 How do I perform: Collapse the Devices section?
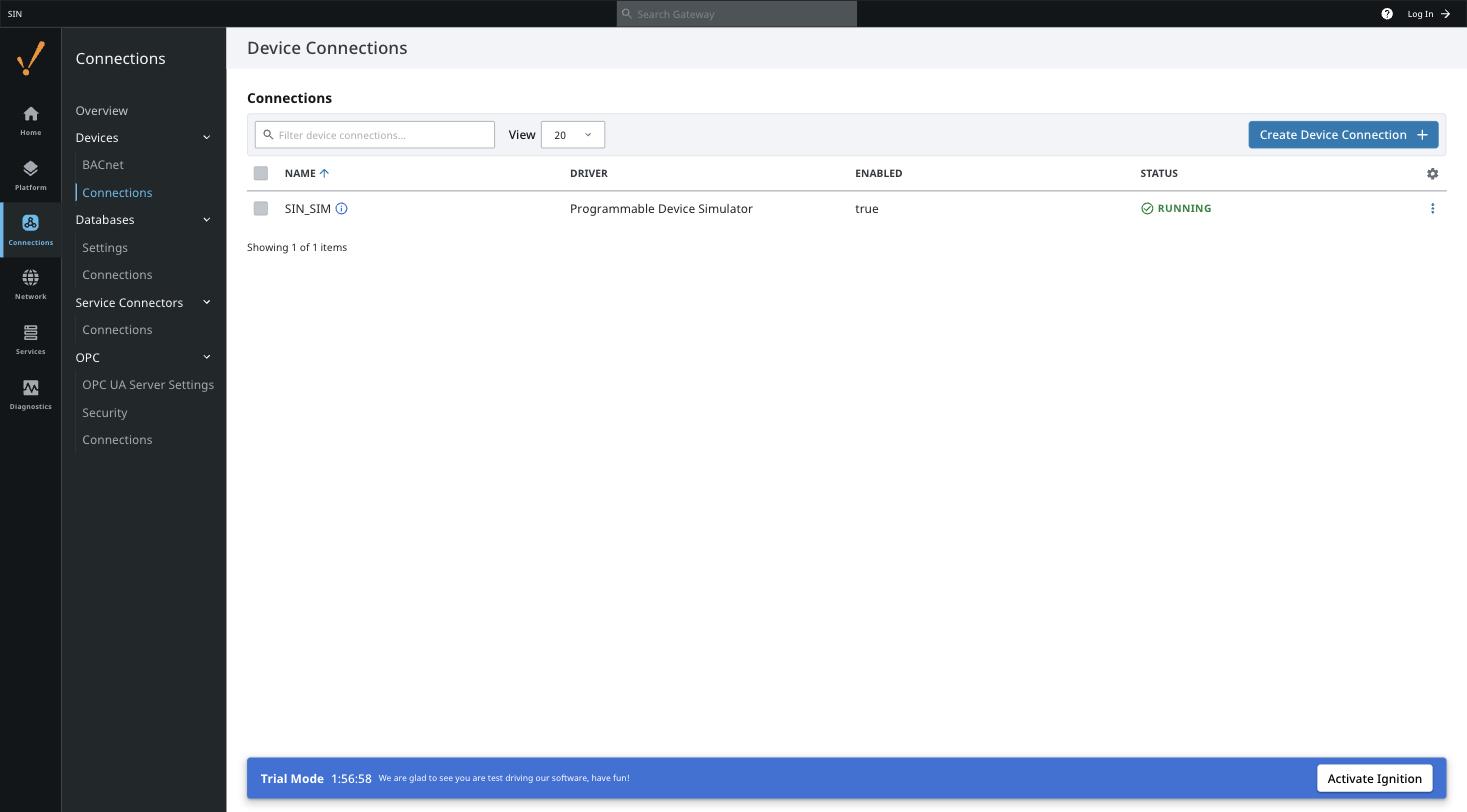pyautogui.click(x=207, y=138)
